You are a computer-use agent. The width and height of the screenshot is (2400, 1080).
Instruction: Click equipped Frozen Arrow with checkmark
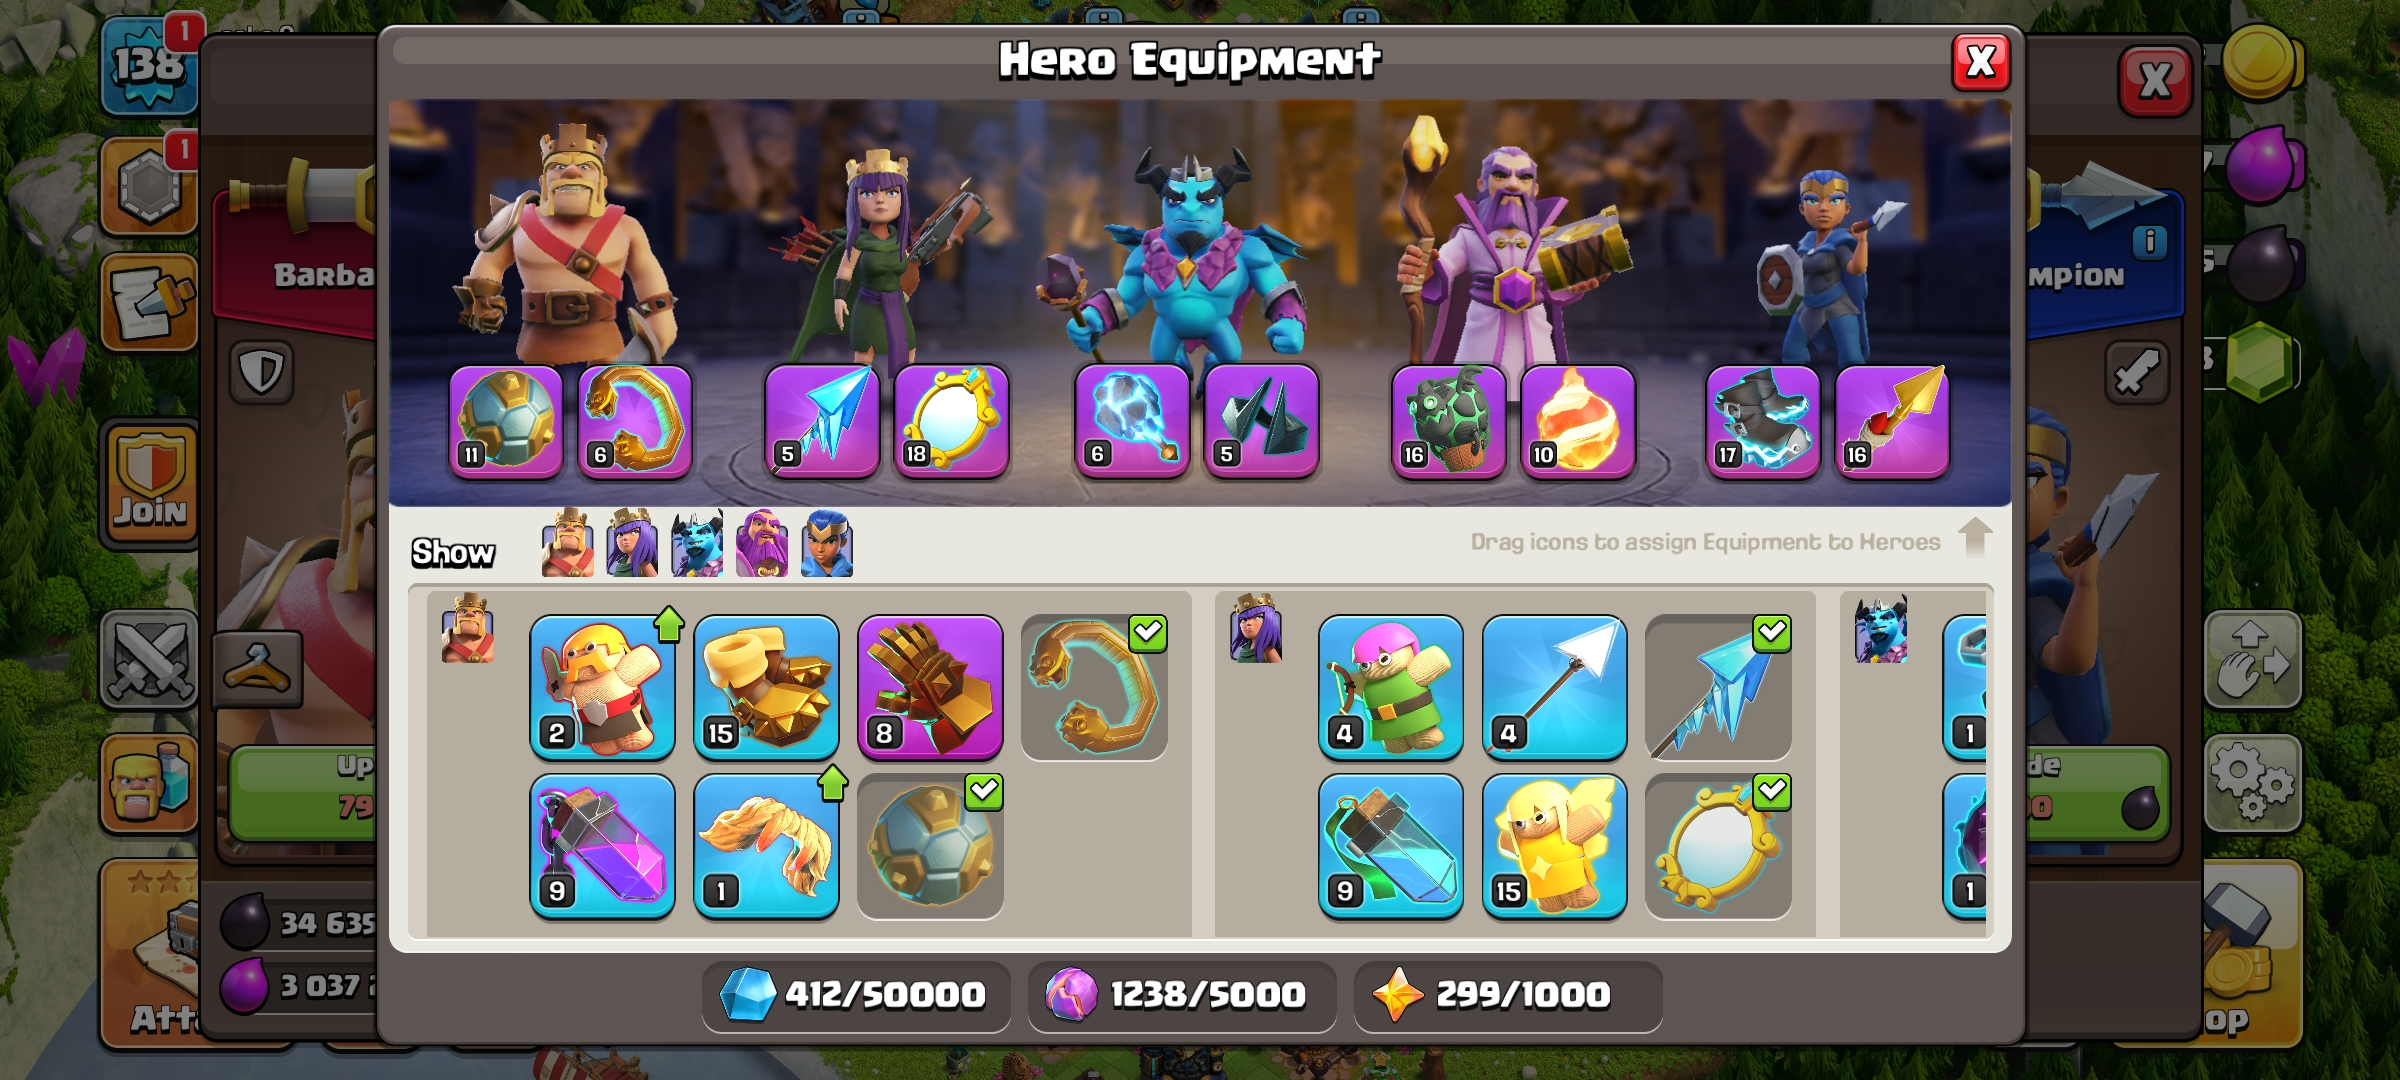pyautogui.click(x=1718, y=687)
